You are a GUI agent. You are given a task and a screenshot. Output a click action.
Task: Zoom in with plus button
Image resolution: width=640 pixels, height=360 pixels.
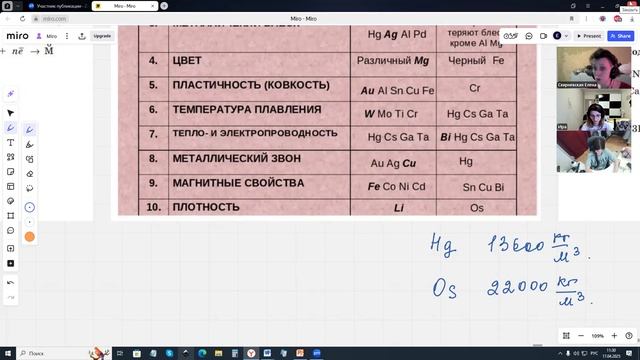click(x=614, y=336)
